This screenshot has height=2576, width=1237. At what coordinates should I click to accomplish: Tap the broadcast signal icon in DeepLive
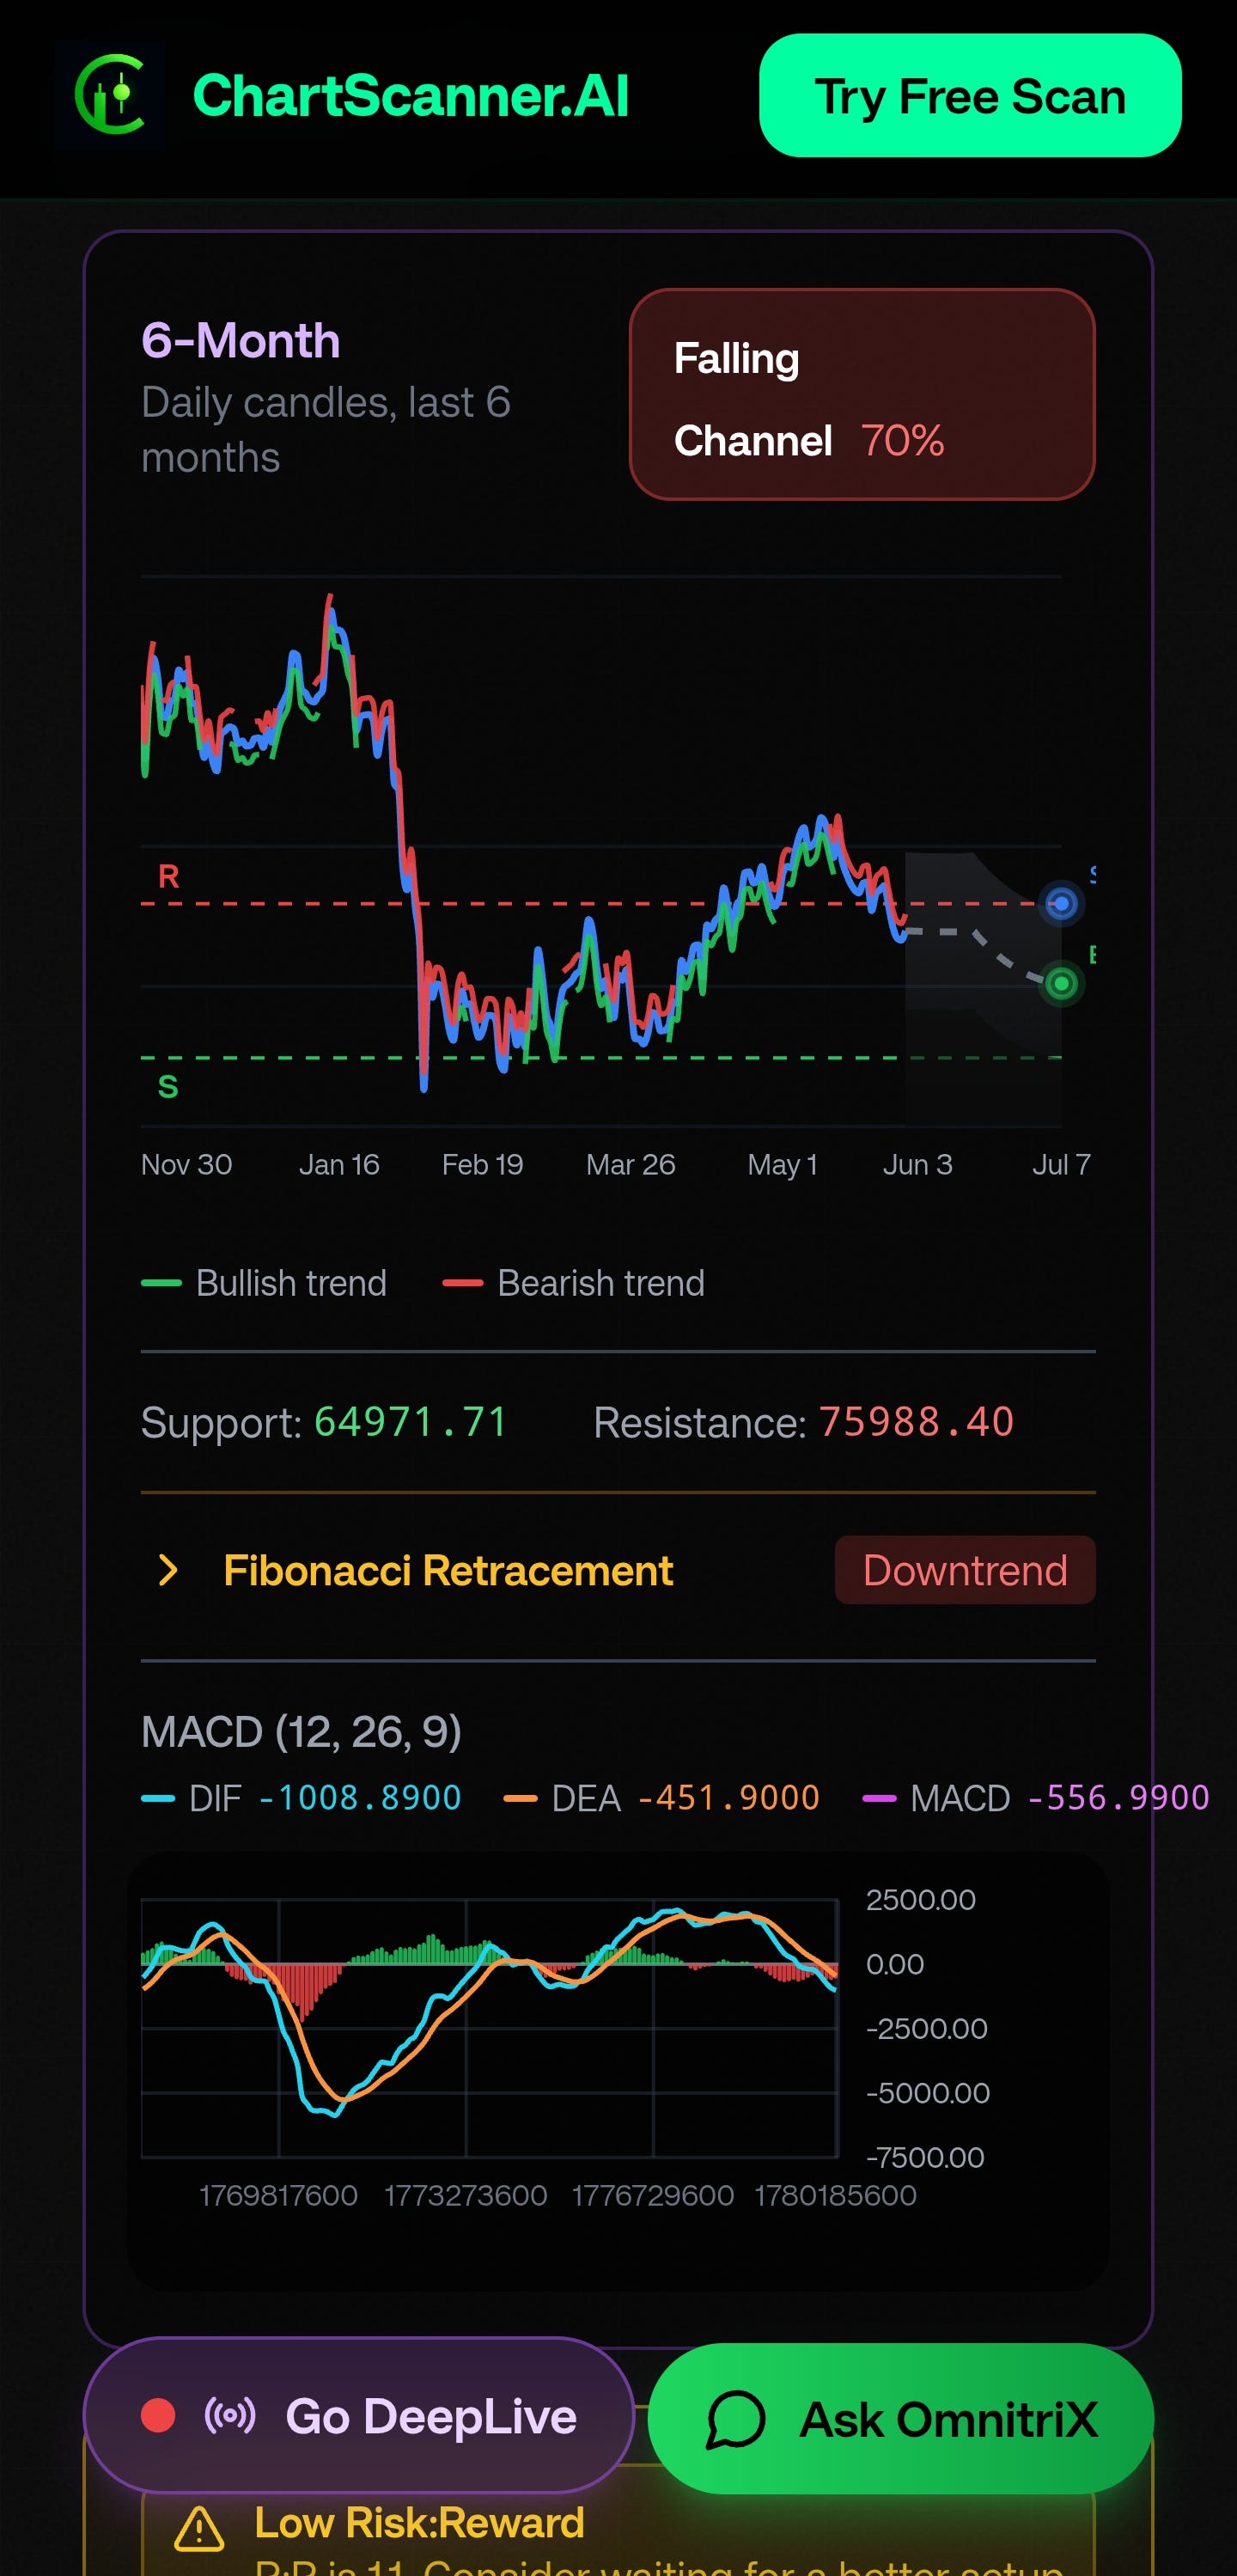point(230,2415)
